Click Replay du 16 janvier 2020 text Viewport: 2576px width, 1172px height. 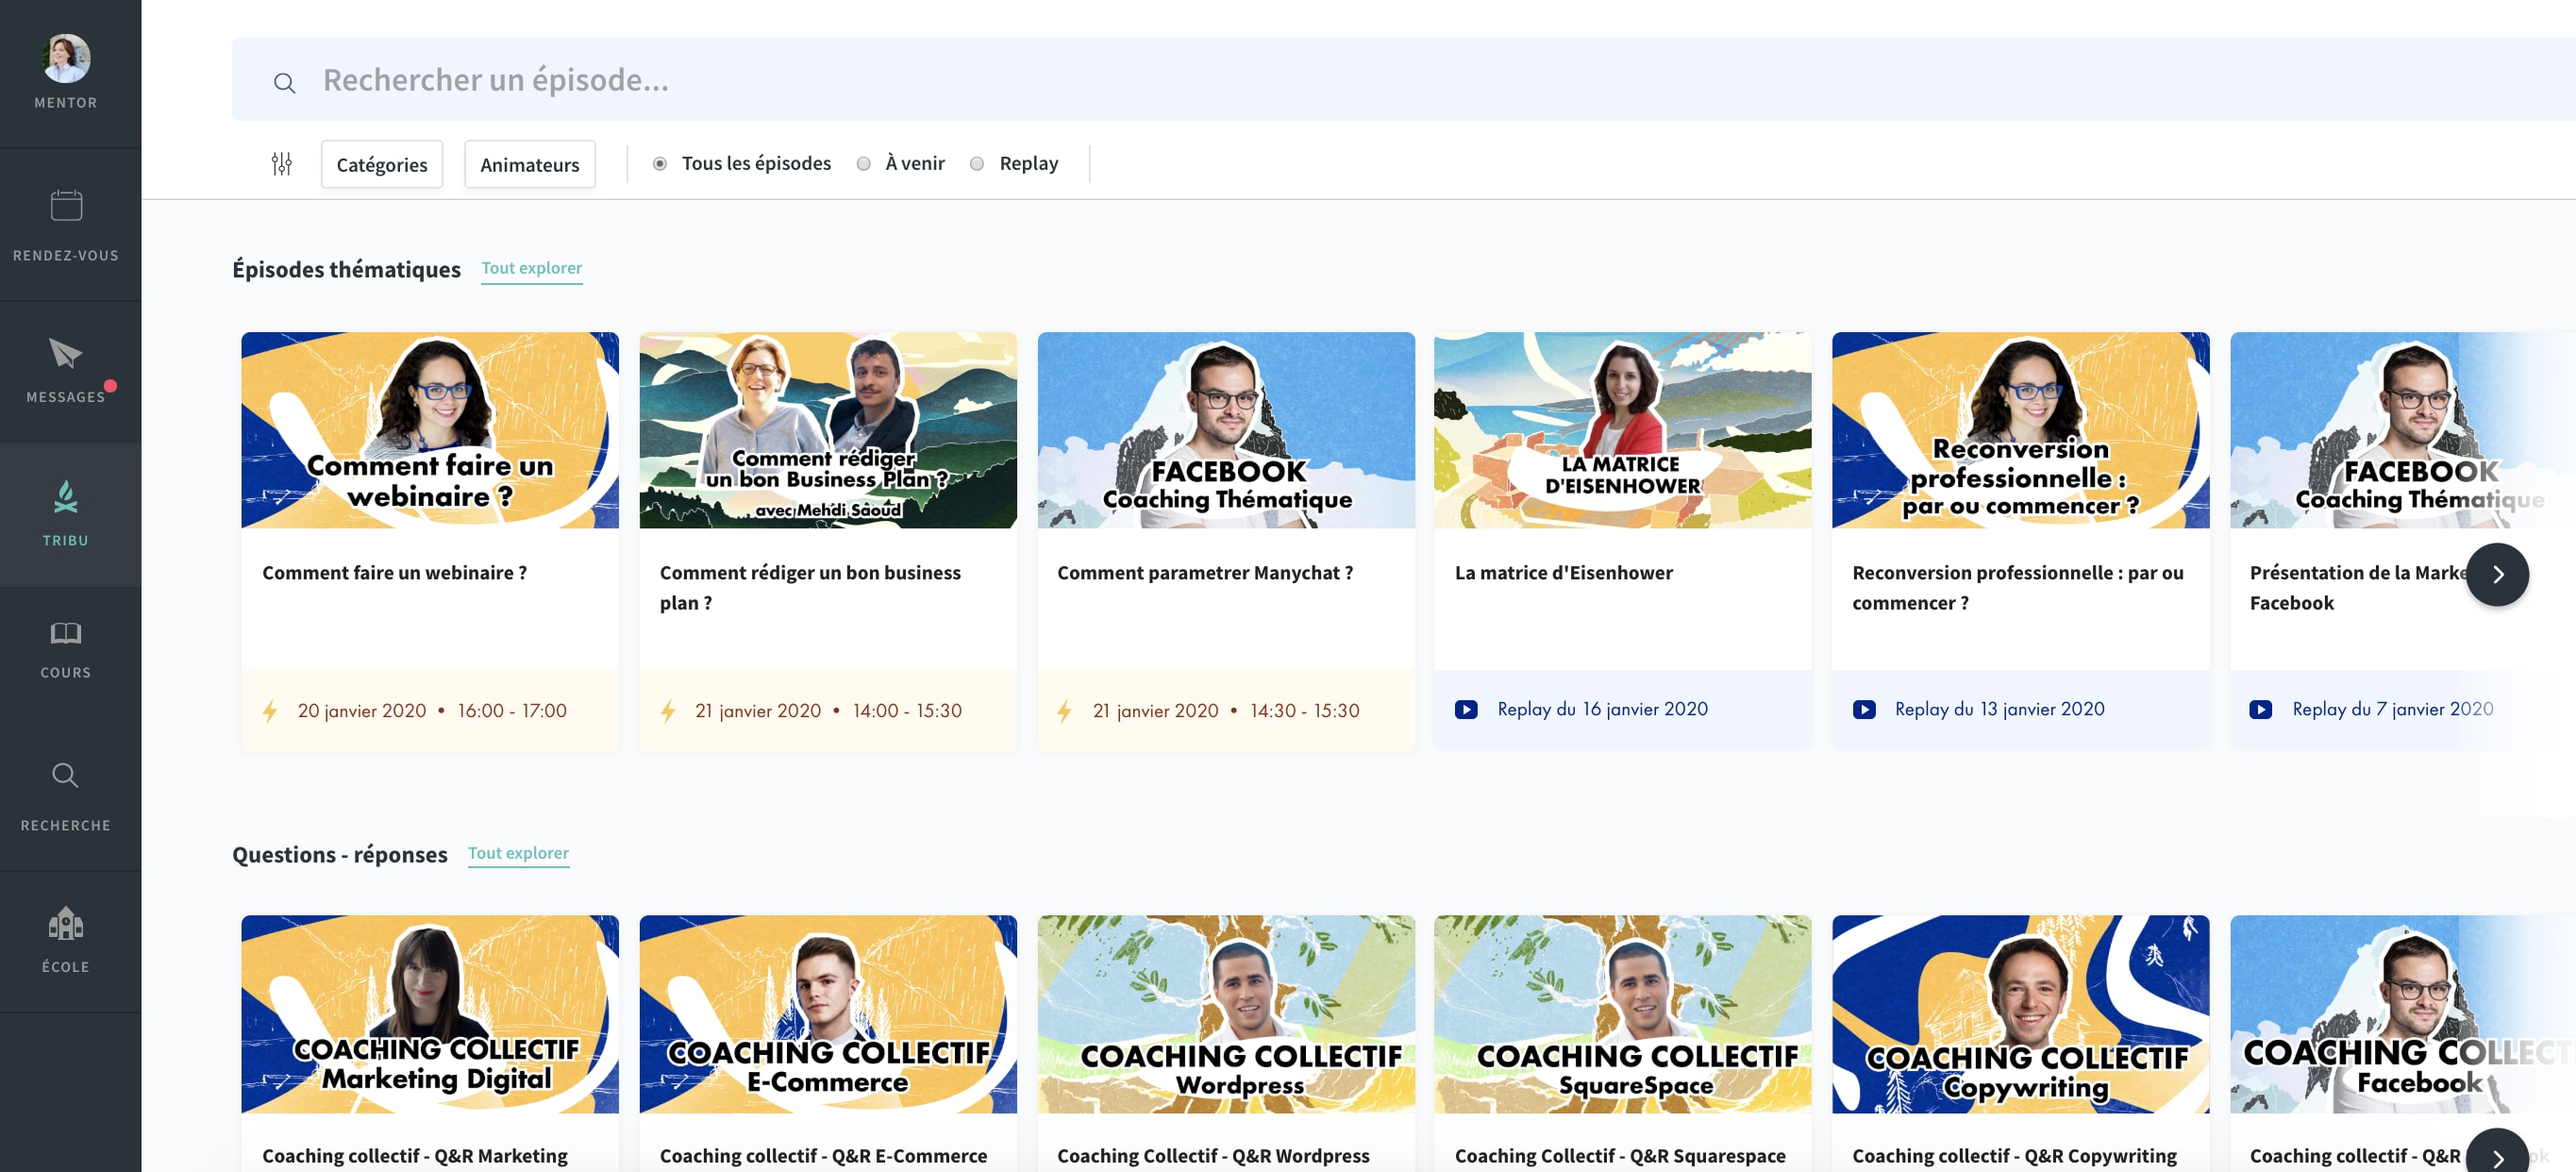tap(1603, 709)
